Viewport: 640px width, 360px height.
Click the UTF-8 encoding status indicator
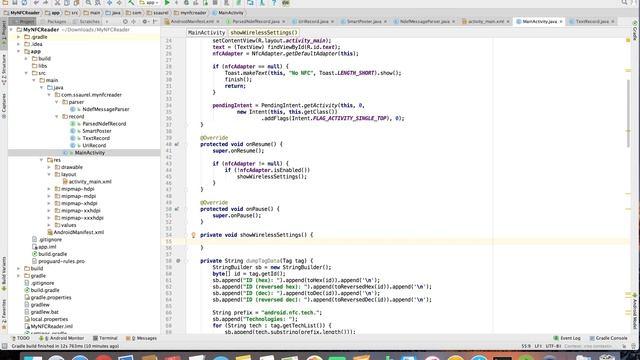click(x=553, y=346)
